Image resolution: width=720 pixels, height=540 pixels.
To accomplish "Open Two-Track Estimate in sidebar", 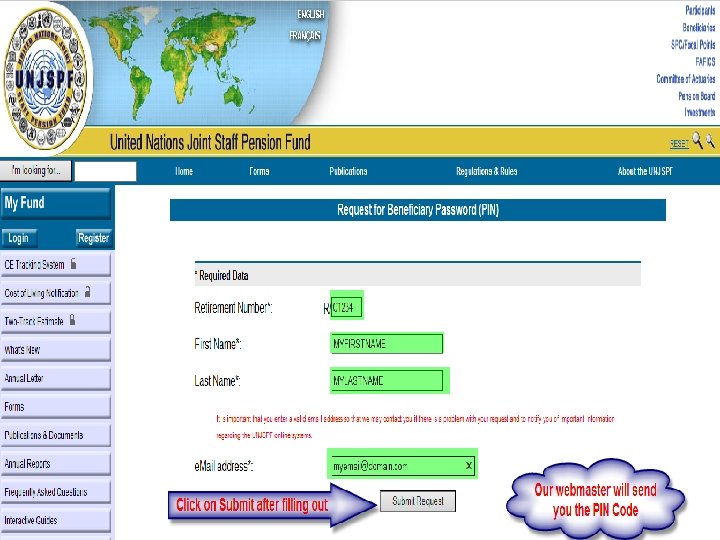I will pyautogui.click(x=56, y=321).
